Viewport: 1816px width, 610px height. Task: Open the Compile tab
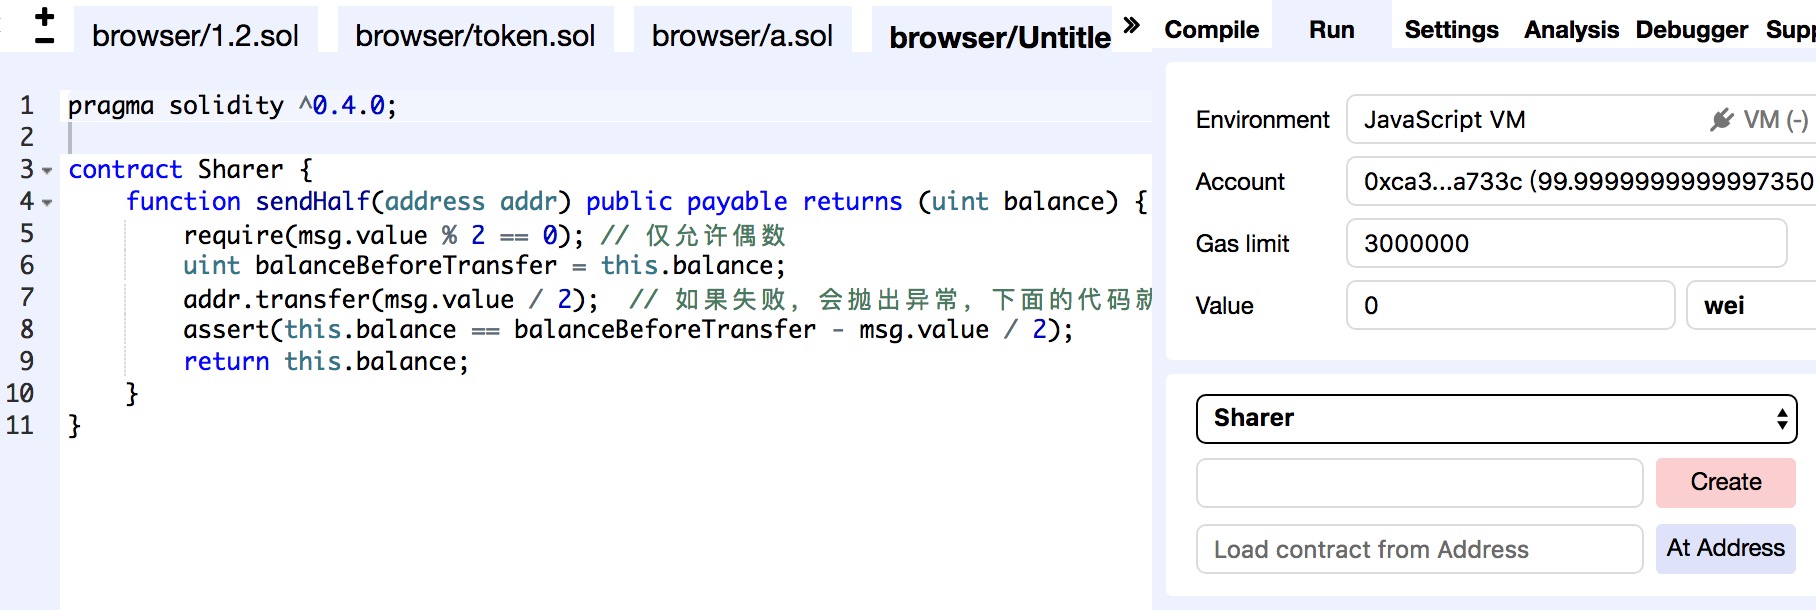click(x=1211, y=30)
